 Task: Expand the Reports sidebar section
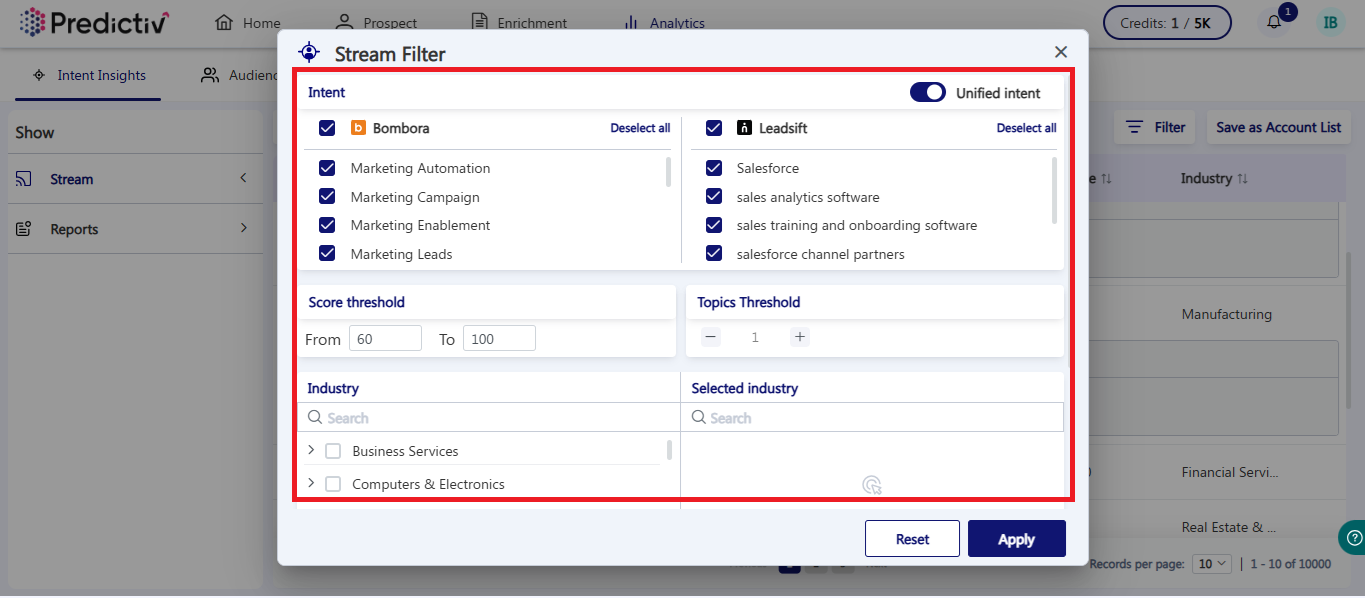coord(243,229)
